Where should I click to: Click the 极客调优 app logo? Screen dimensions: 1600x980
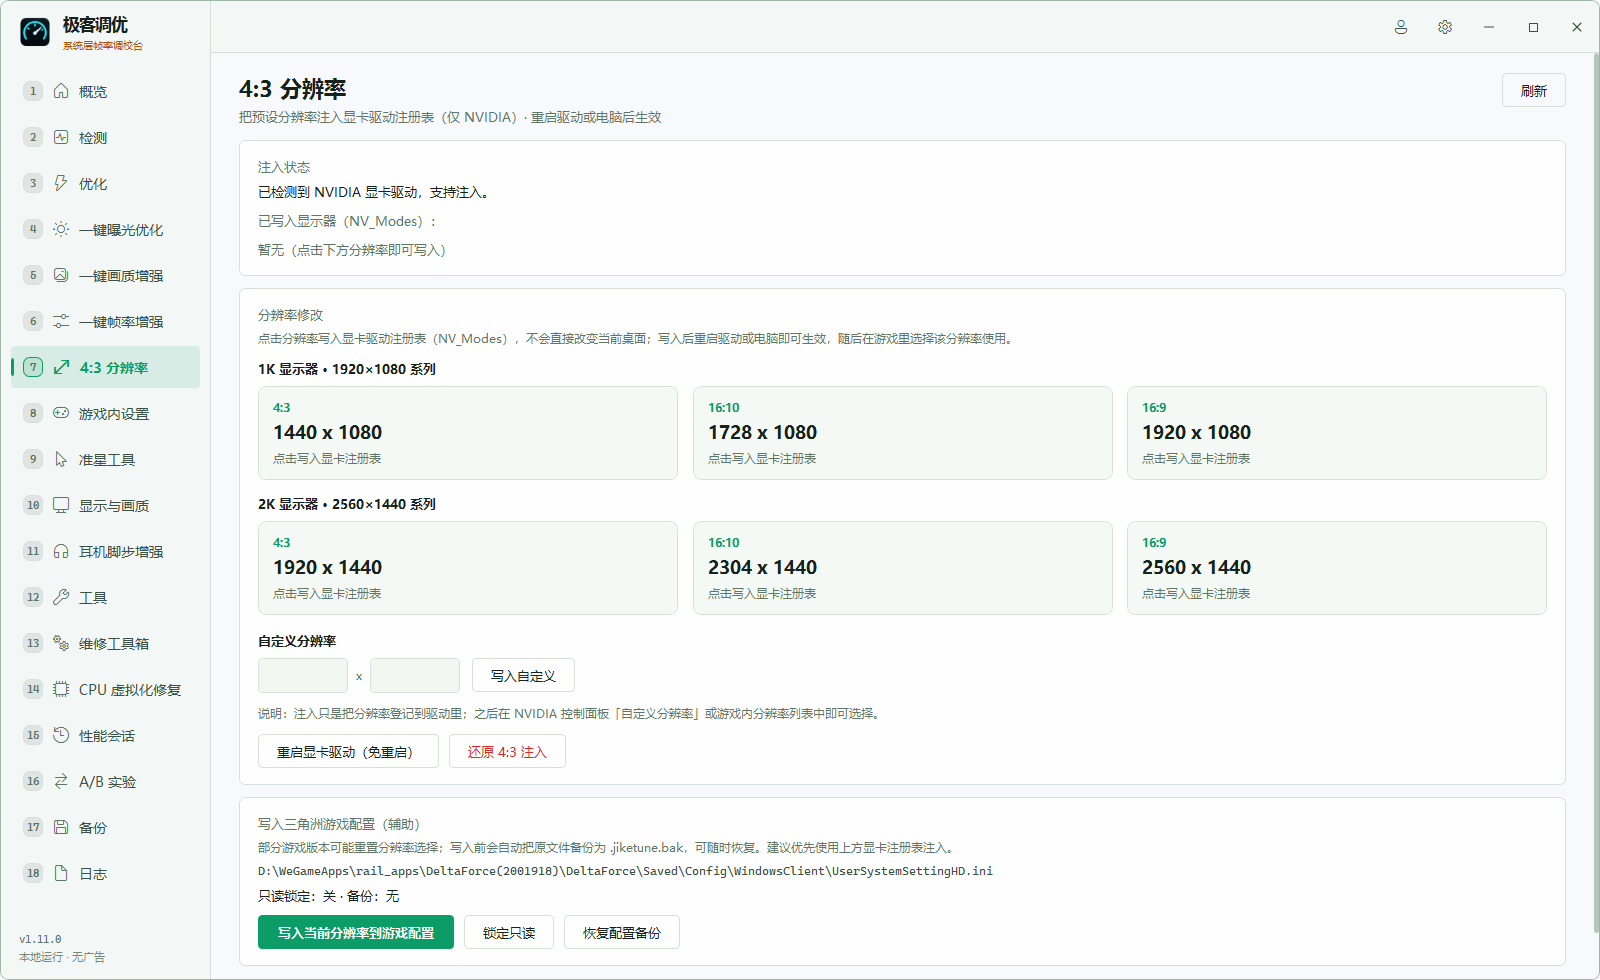tap(35, 32)
